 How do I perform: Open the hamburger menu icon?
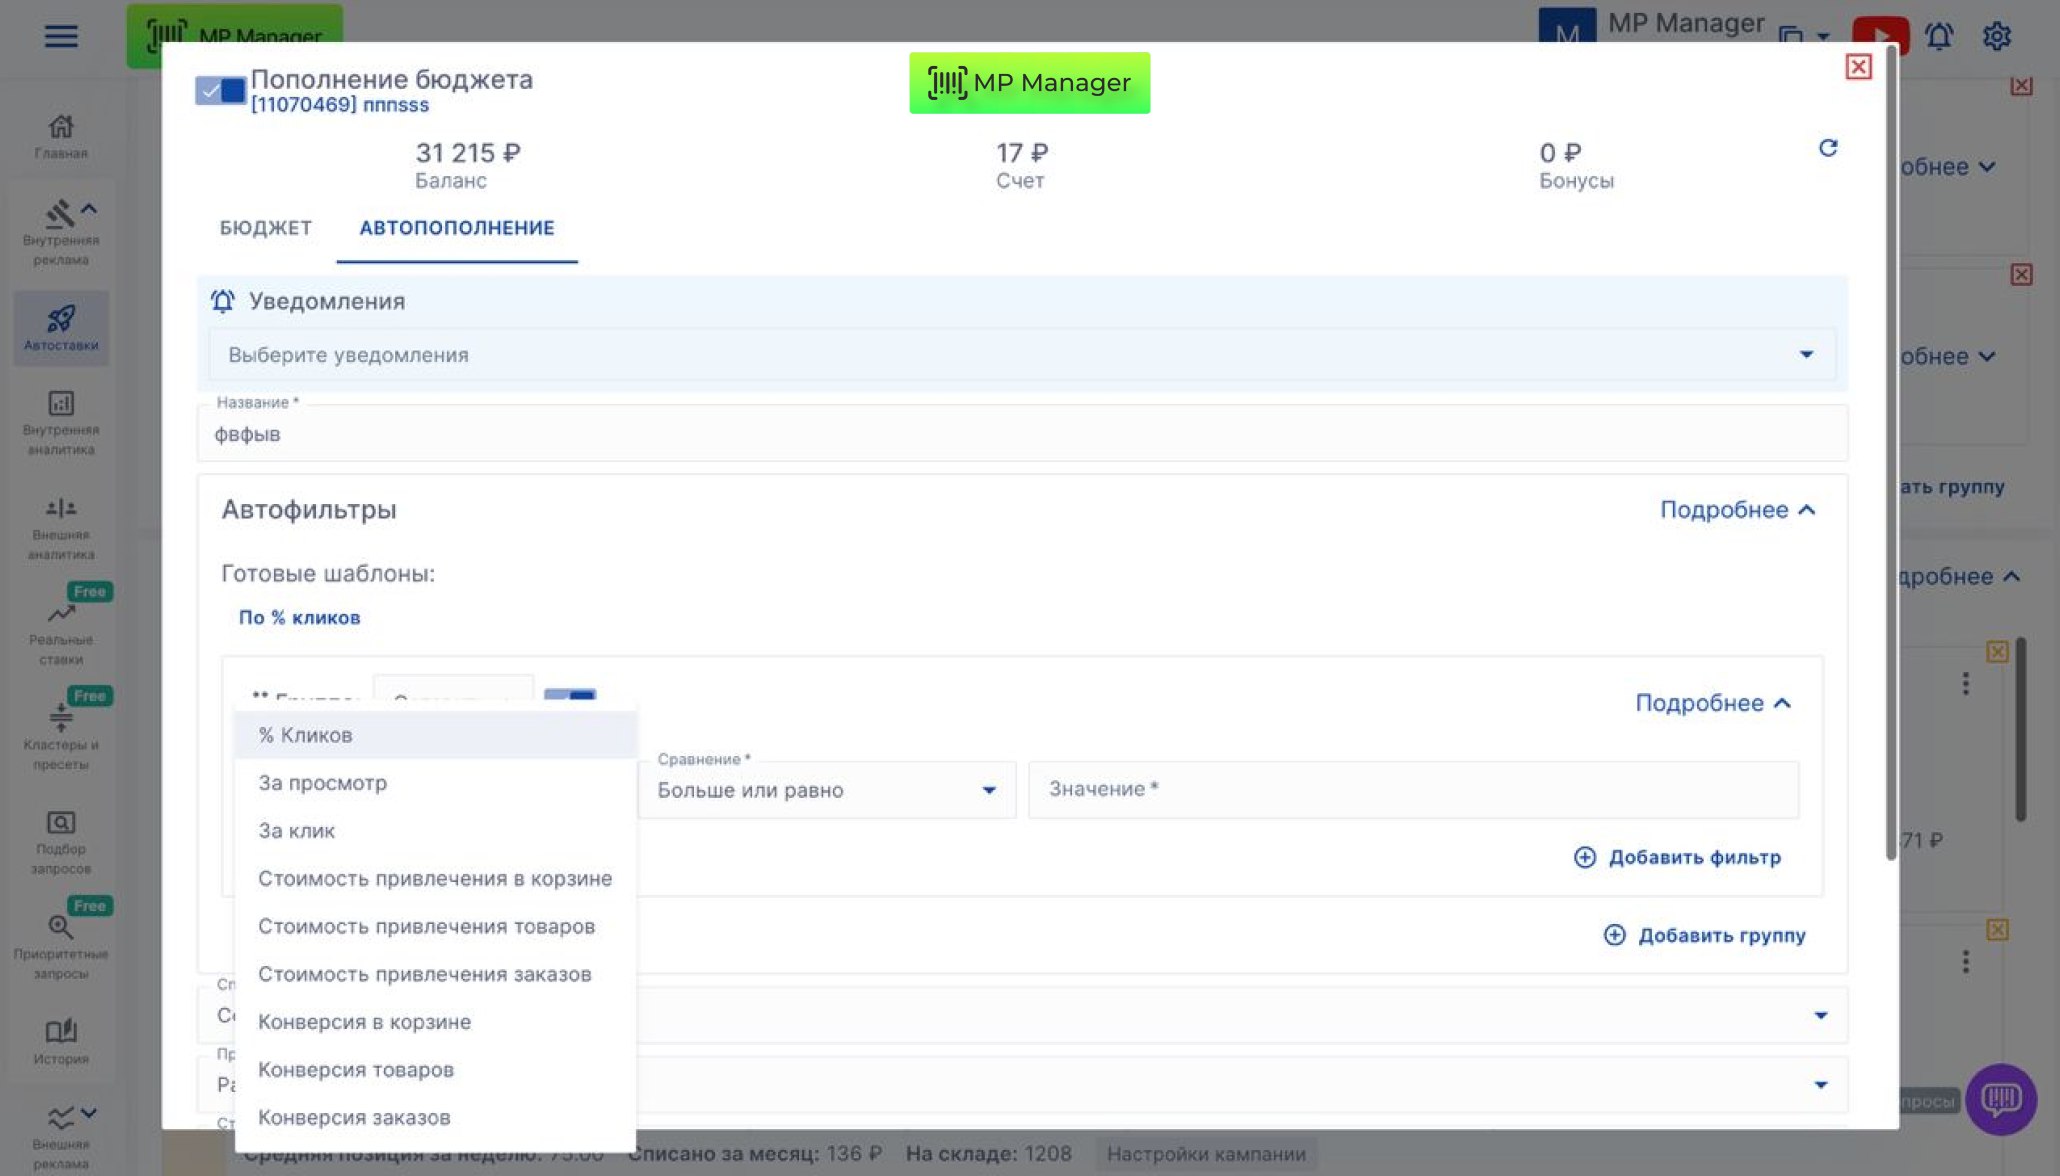point(61,36)
